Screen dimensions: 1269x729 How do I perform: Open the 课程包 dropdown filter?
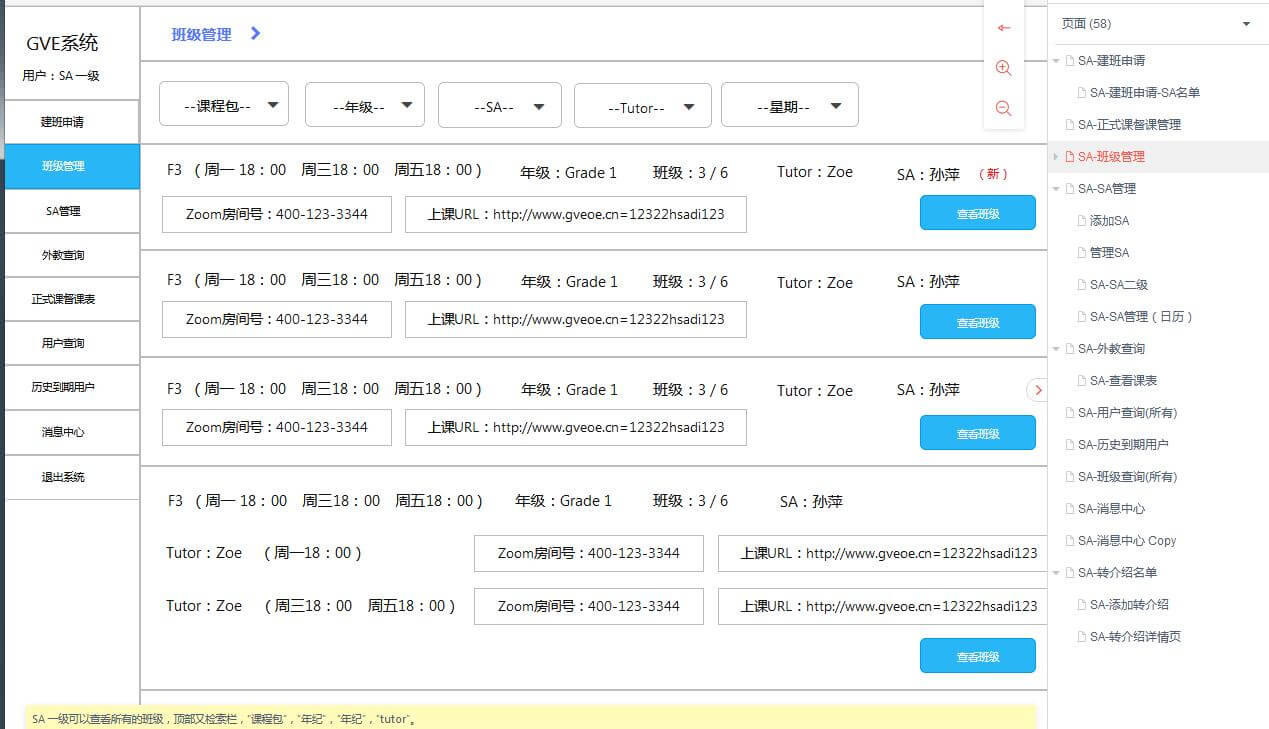tap(224, 104)
